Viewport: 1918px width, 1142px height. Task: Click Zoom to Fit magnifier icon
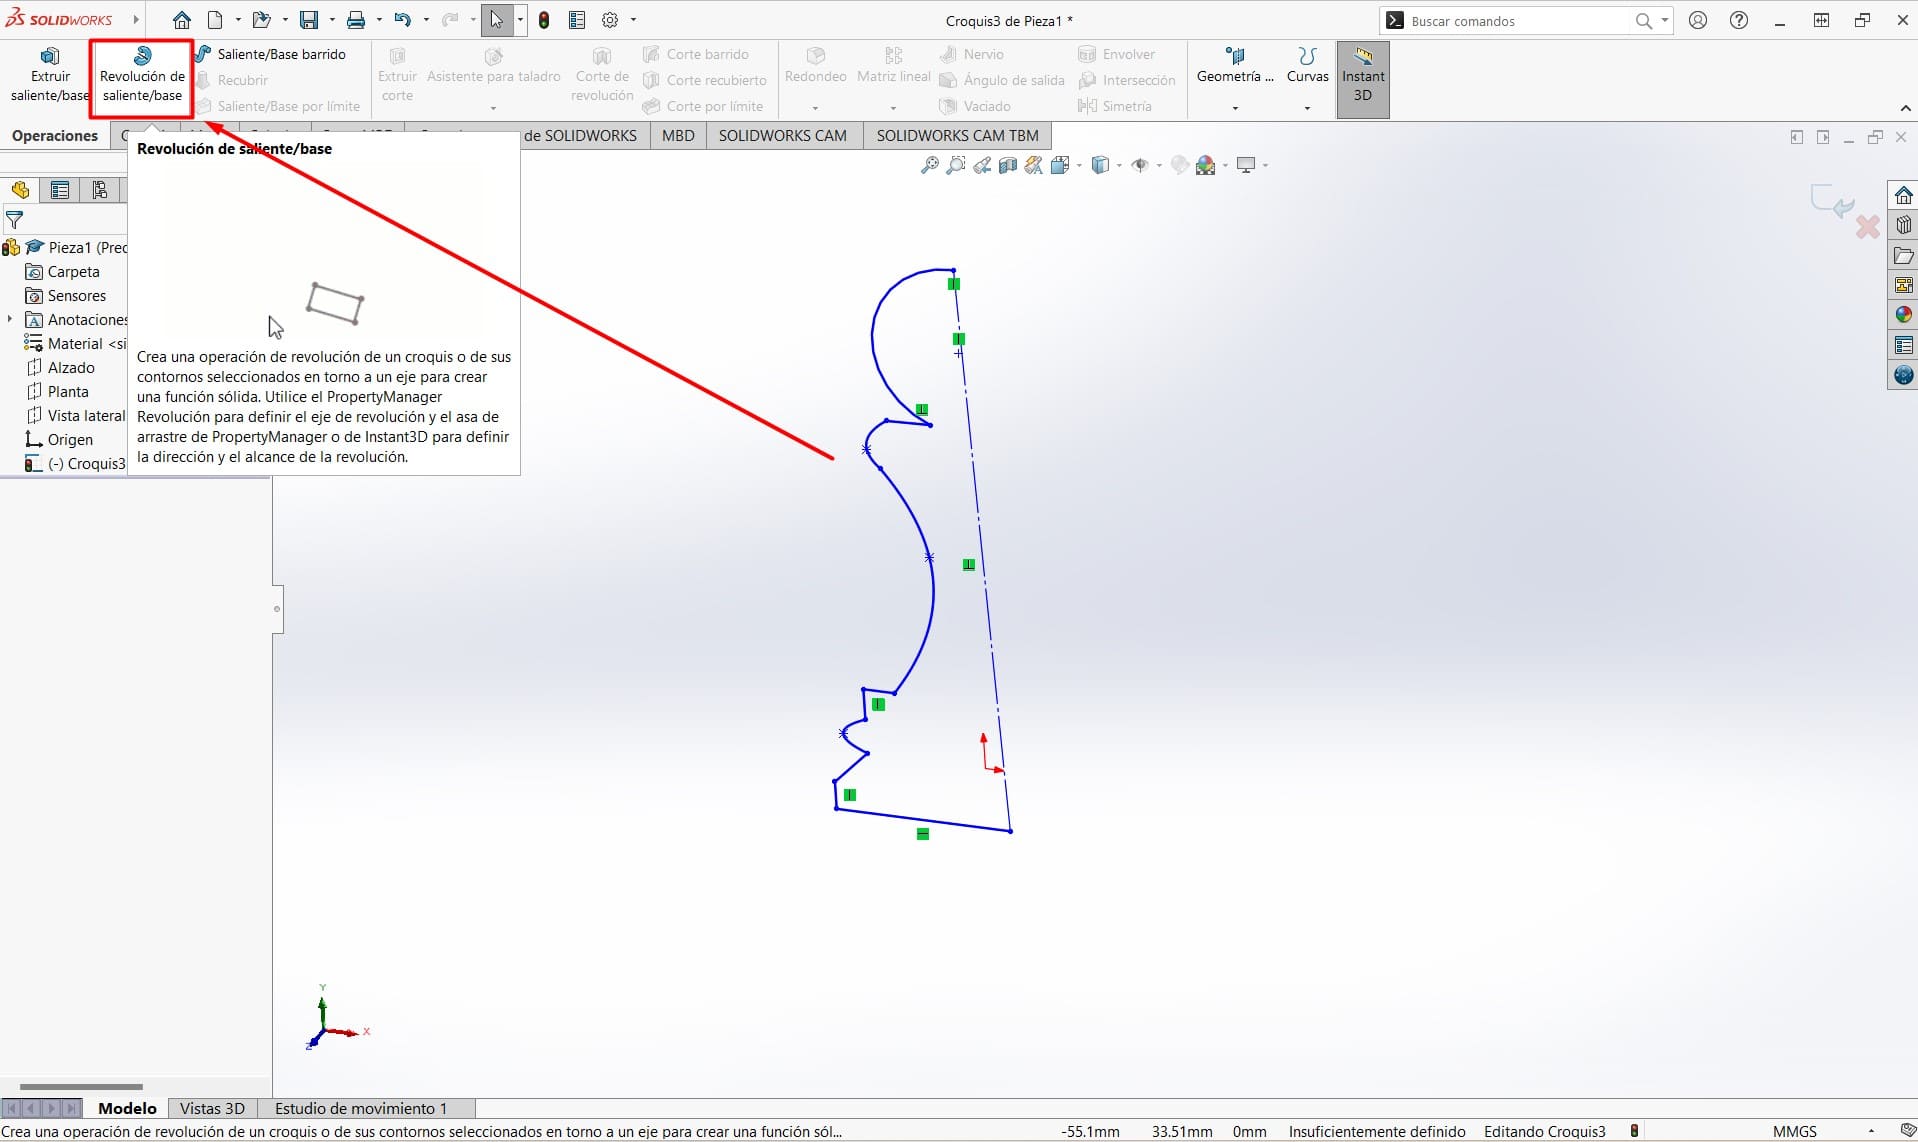pyautogui.click(x=930, y=165)
